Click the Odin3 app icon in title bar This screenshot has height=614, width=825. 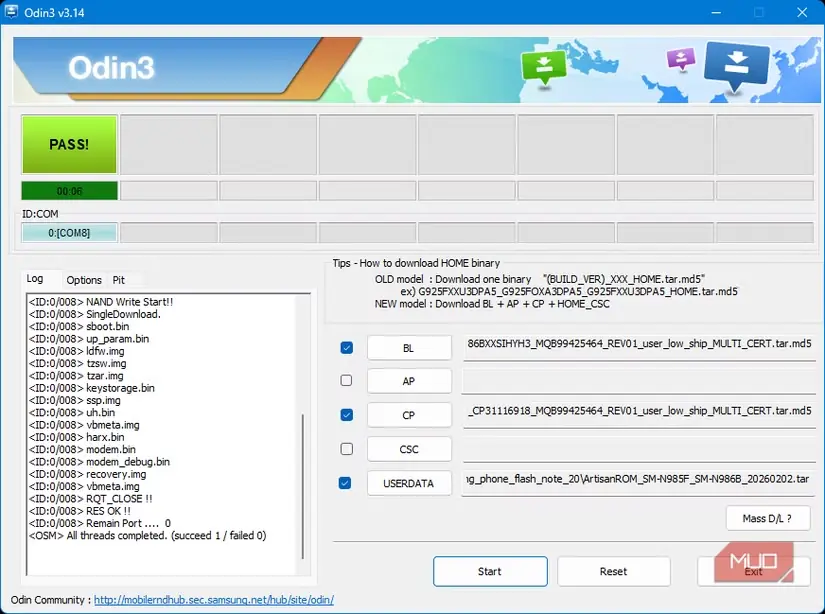11,11
